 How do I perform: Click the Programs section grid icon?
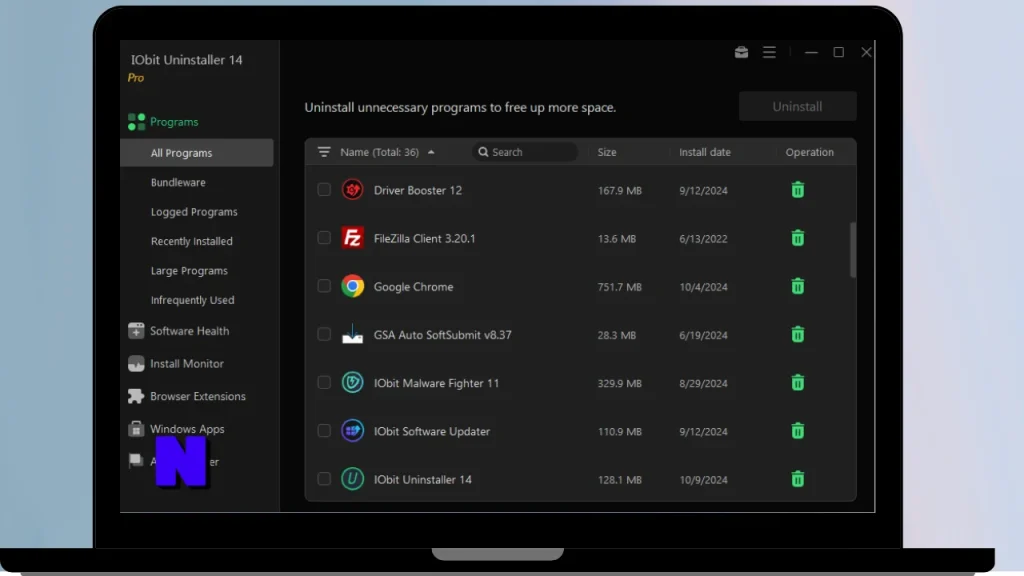pos(136,122)
